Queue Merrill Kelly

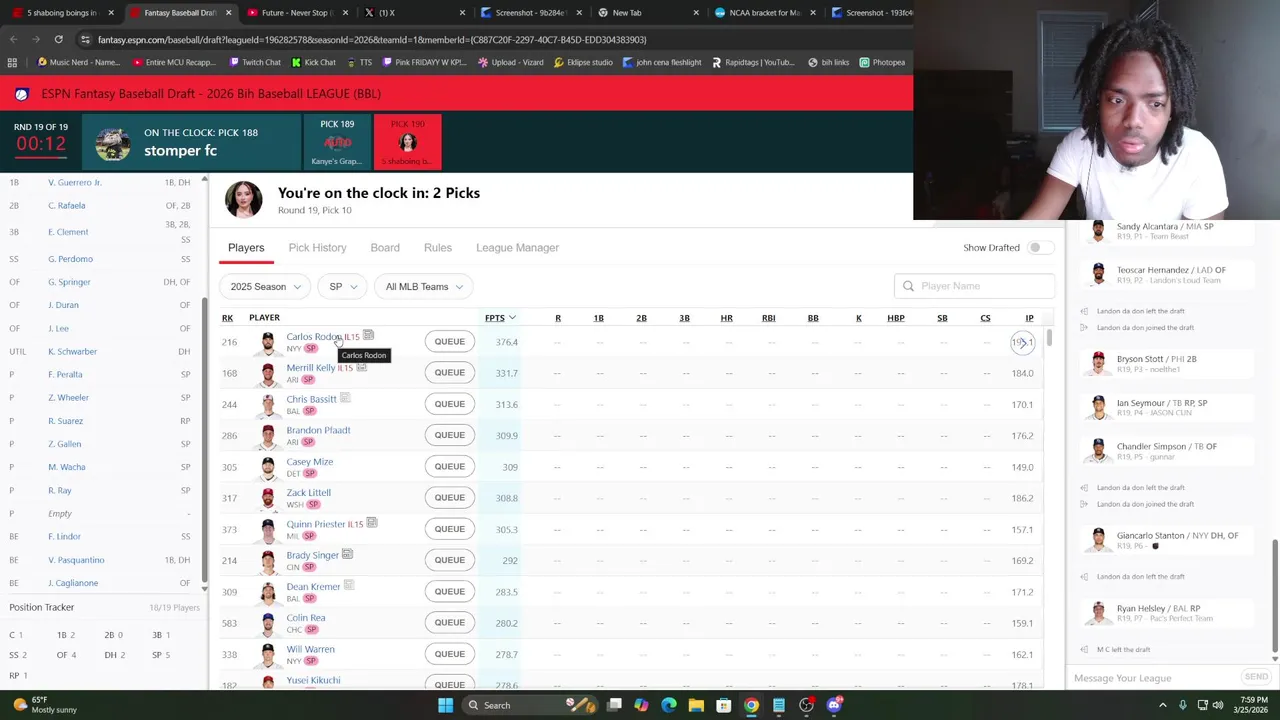449,373
